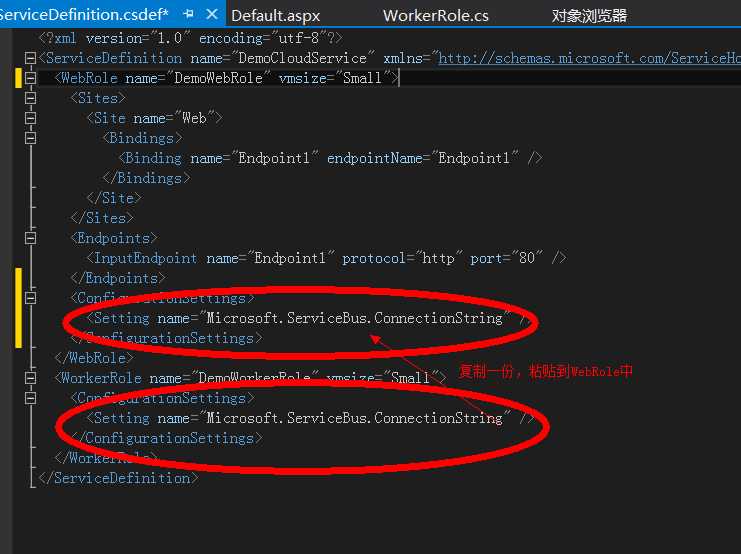This screenshot has width=741, height=554.
Task: Click the endpointName="Endpoint1" attribute
Action: pyautogui.click(x=423, y=158)
